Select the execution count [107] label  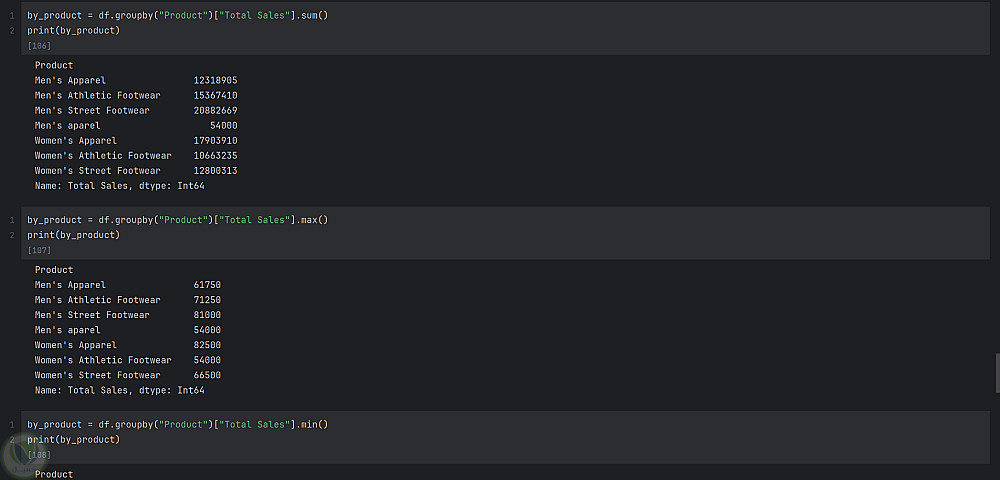tap(40, 250)
